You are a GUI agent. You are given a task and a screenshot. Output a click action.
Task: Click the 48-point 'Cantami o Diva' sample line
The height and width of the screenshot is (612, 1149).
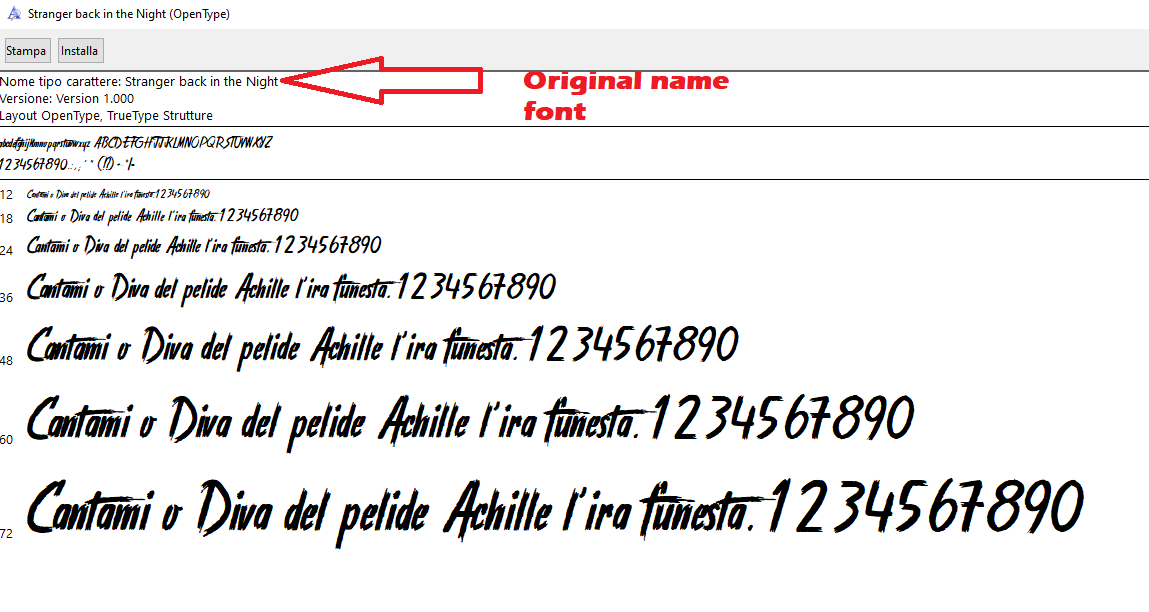(383, 347)
